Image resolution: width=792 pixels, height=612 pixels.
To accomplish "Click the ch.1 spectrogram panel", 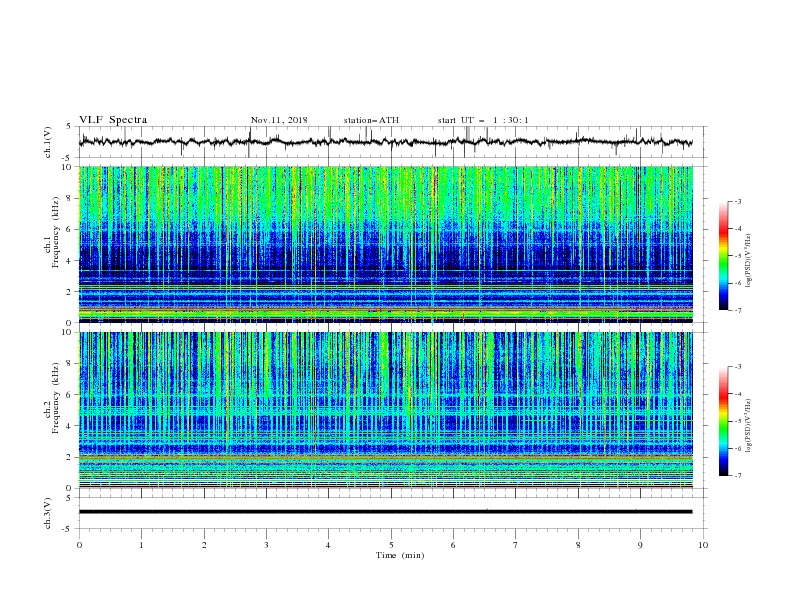I will [x=385, y=244].
